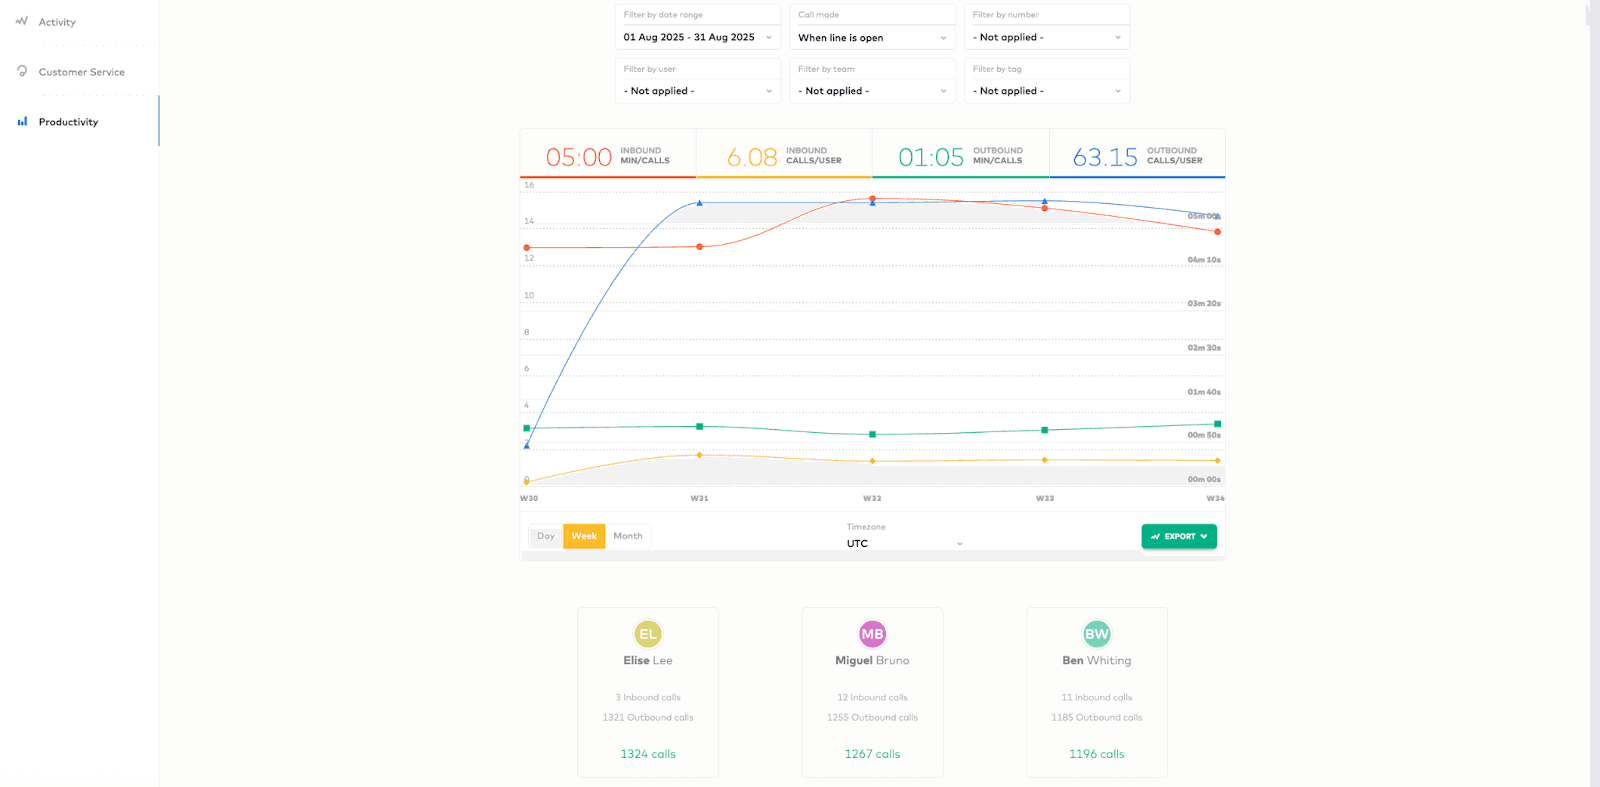Click Miguel Bruno's MB avatar

click(x=872, y=634)
